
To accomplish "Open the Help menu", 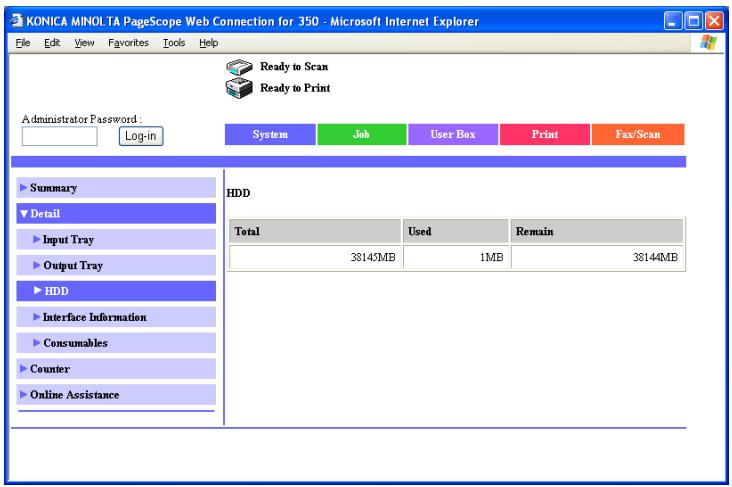I will coord(208,43).
